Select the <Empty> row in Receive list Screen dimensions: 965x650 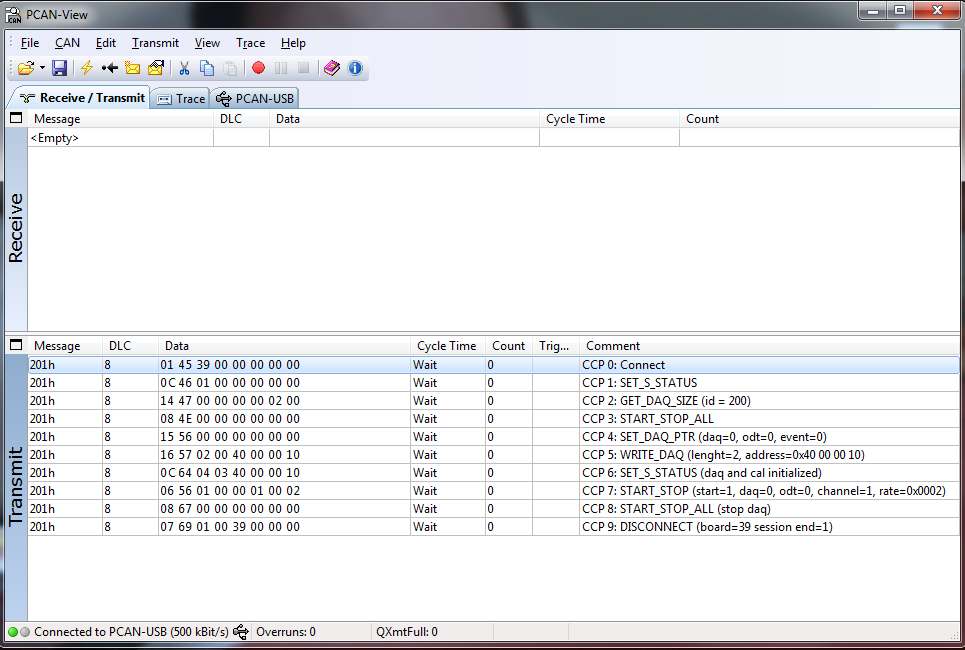[x=494, y=138]
